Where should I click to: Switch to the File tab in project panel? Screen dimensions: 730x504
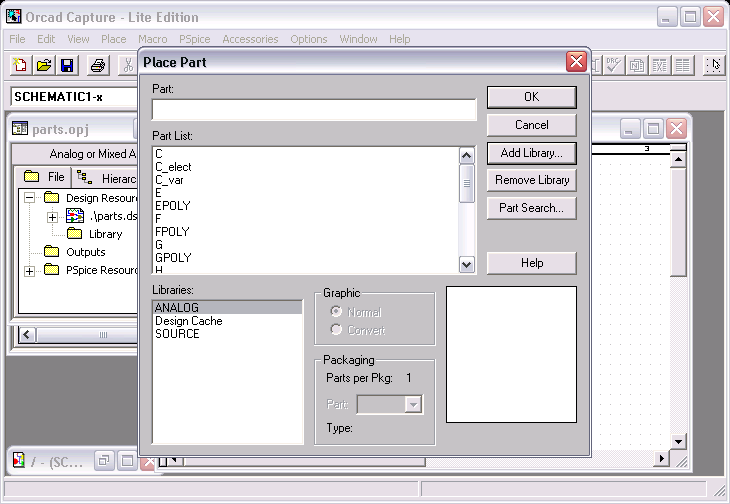(44, 177)
